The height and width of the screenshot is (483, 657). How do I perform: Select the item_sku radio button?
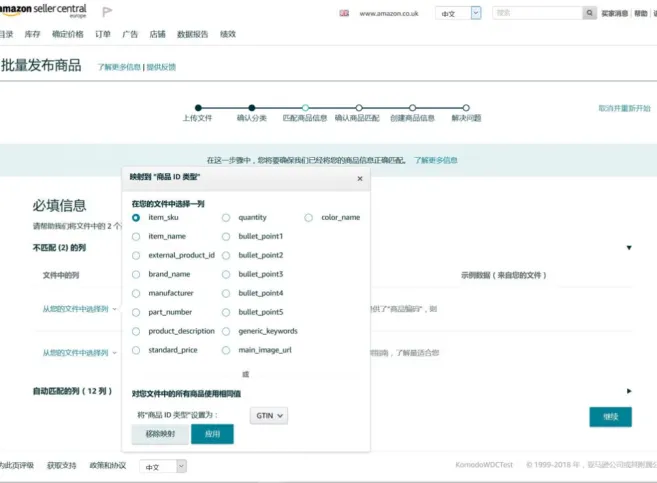pos(136,218)
